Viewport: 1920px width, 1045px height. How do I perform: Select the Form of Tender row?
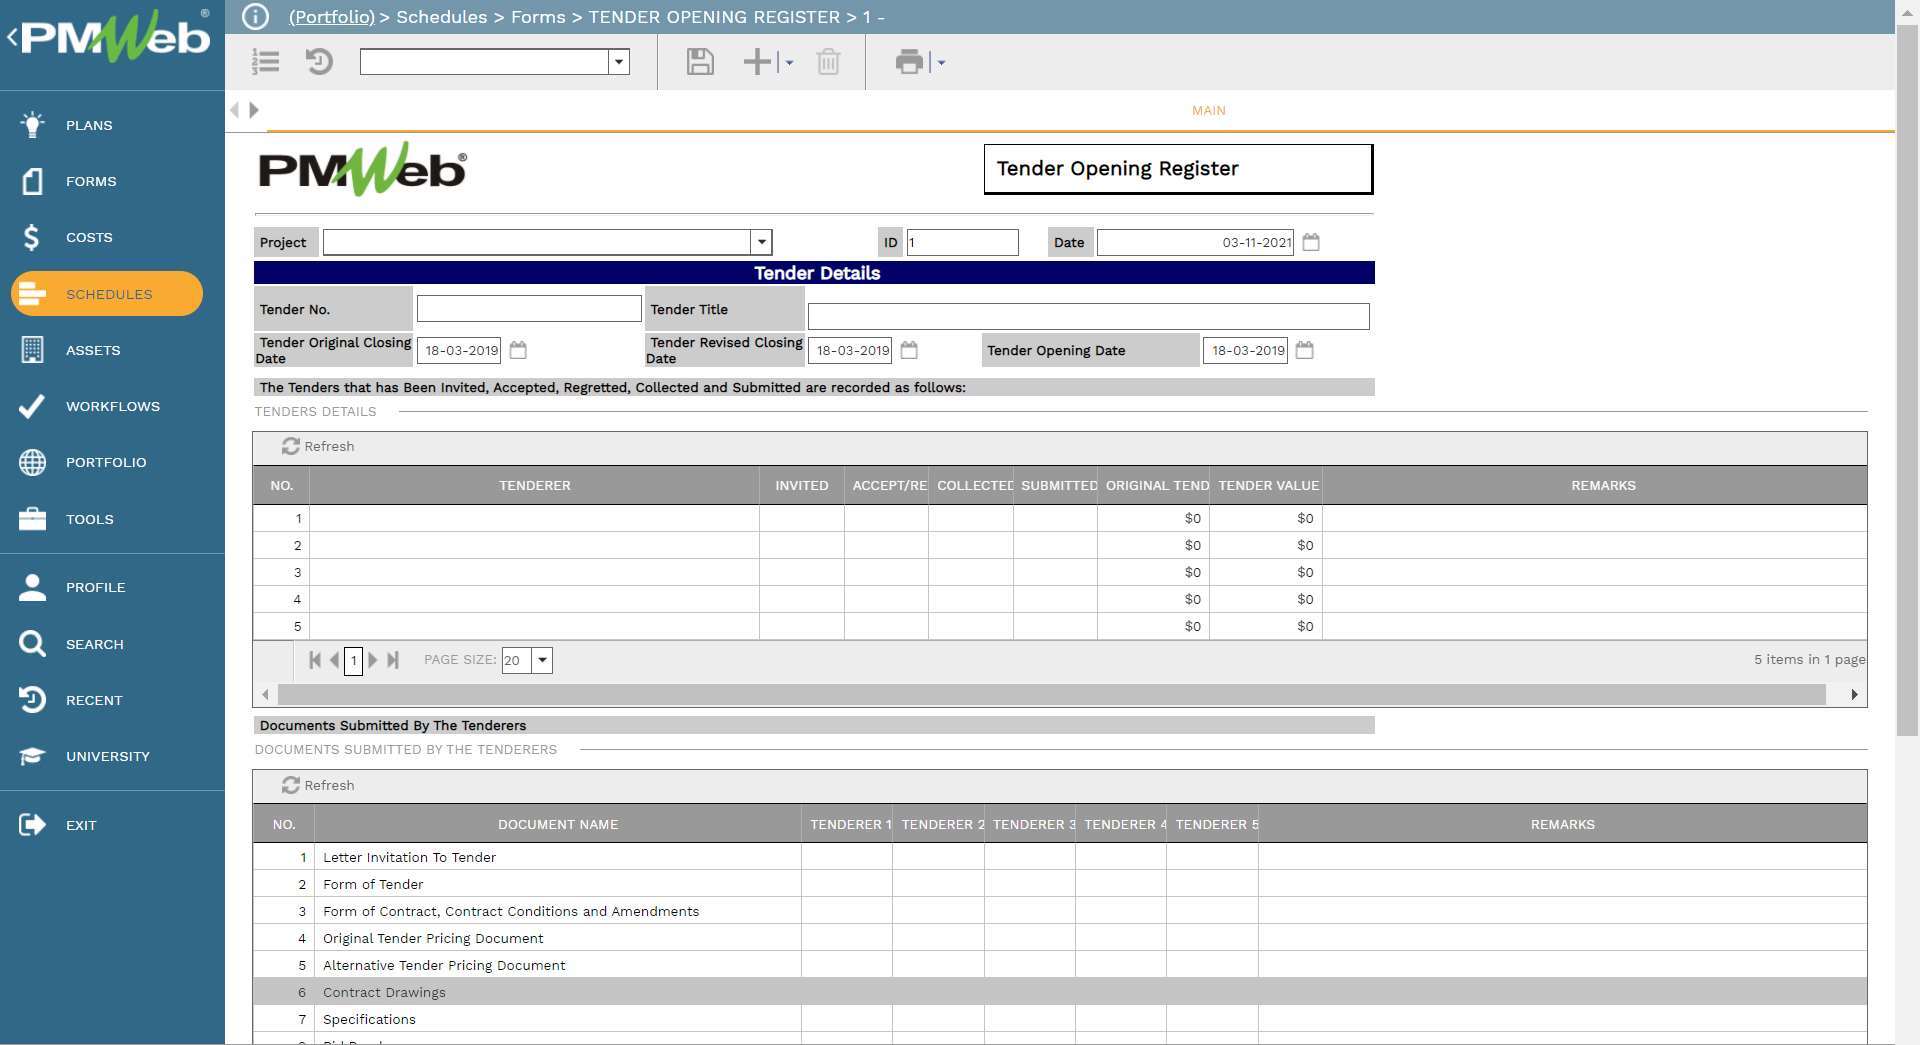pos(1060,884)
